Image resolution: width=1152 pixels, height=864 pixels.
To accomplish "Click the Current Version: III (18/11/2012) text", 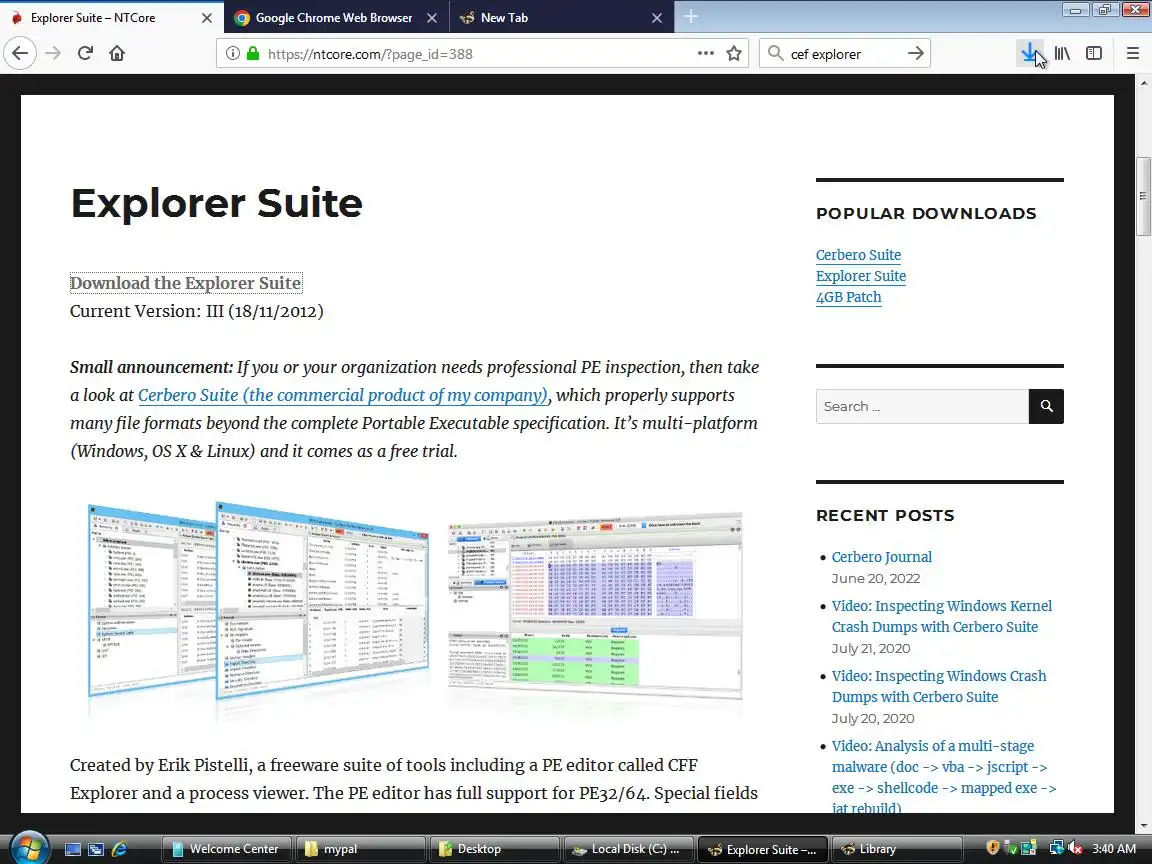I will pos(197,312).
